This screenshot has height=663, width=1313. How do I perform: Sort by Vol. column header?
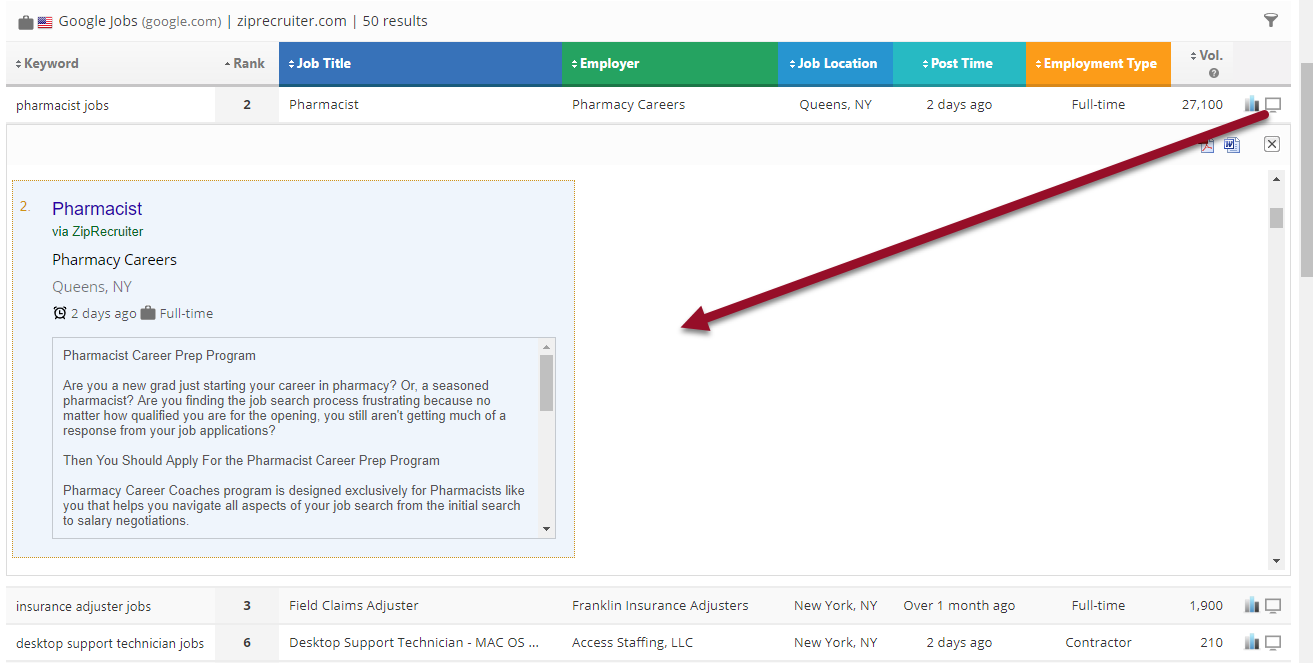coord(1207,55)
